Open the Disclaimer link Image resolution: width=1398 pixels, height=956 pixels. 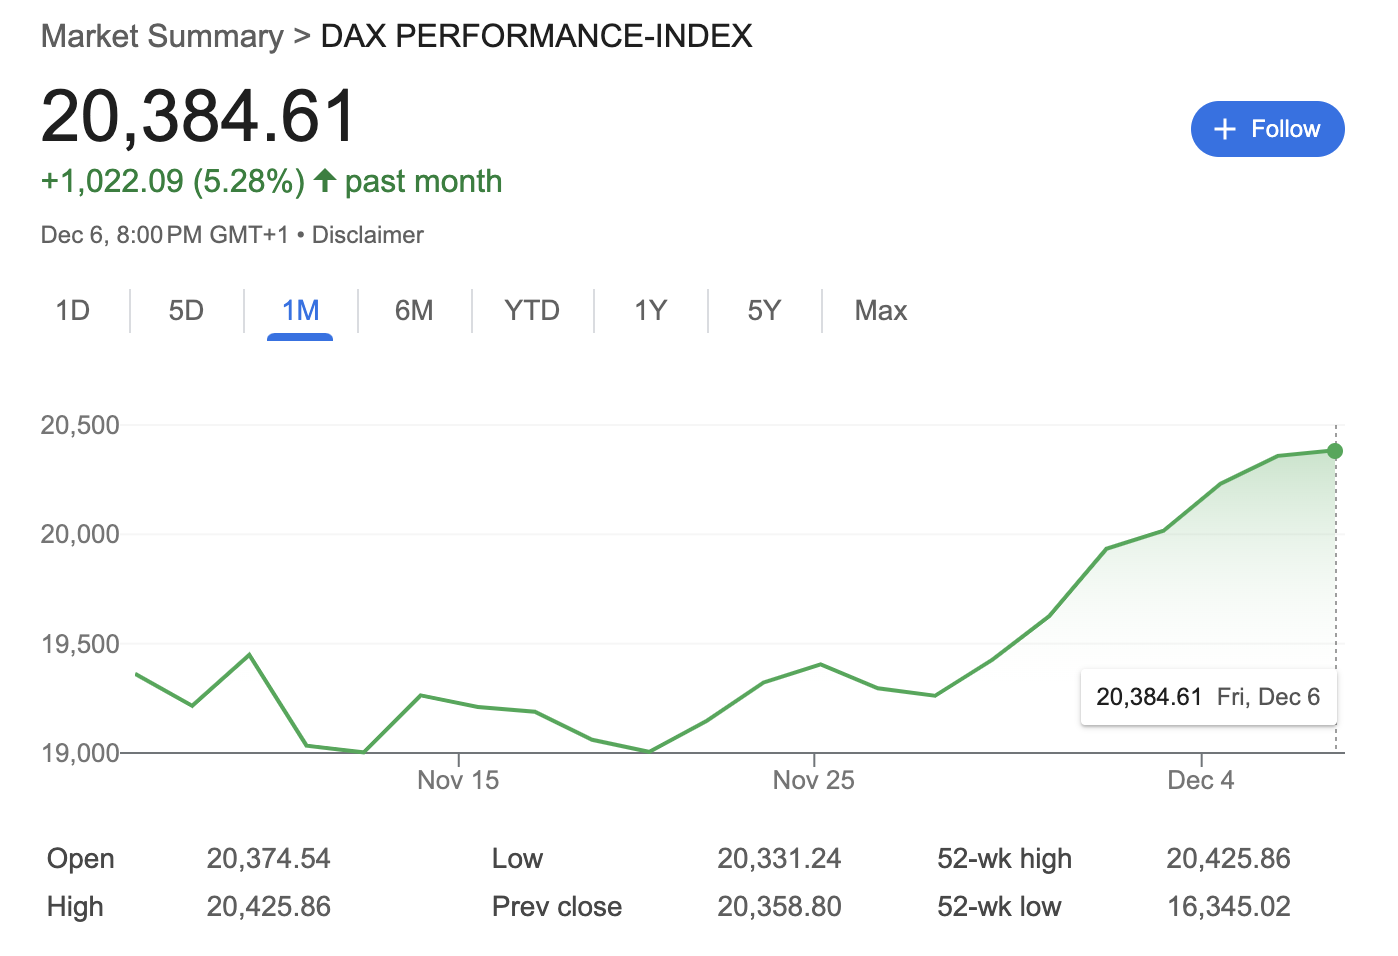point(367,235)
